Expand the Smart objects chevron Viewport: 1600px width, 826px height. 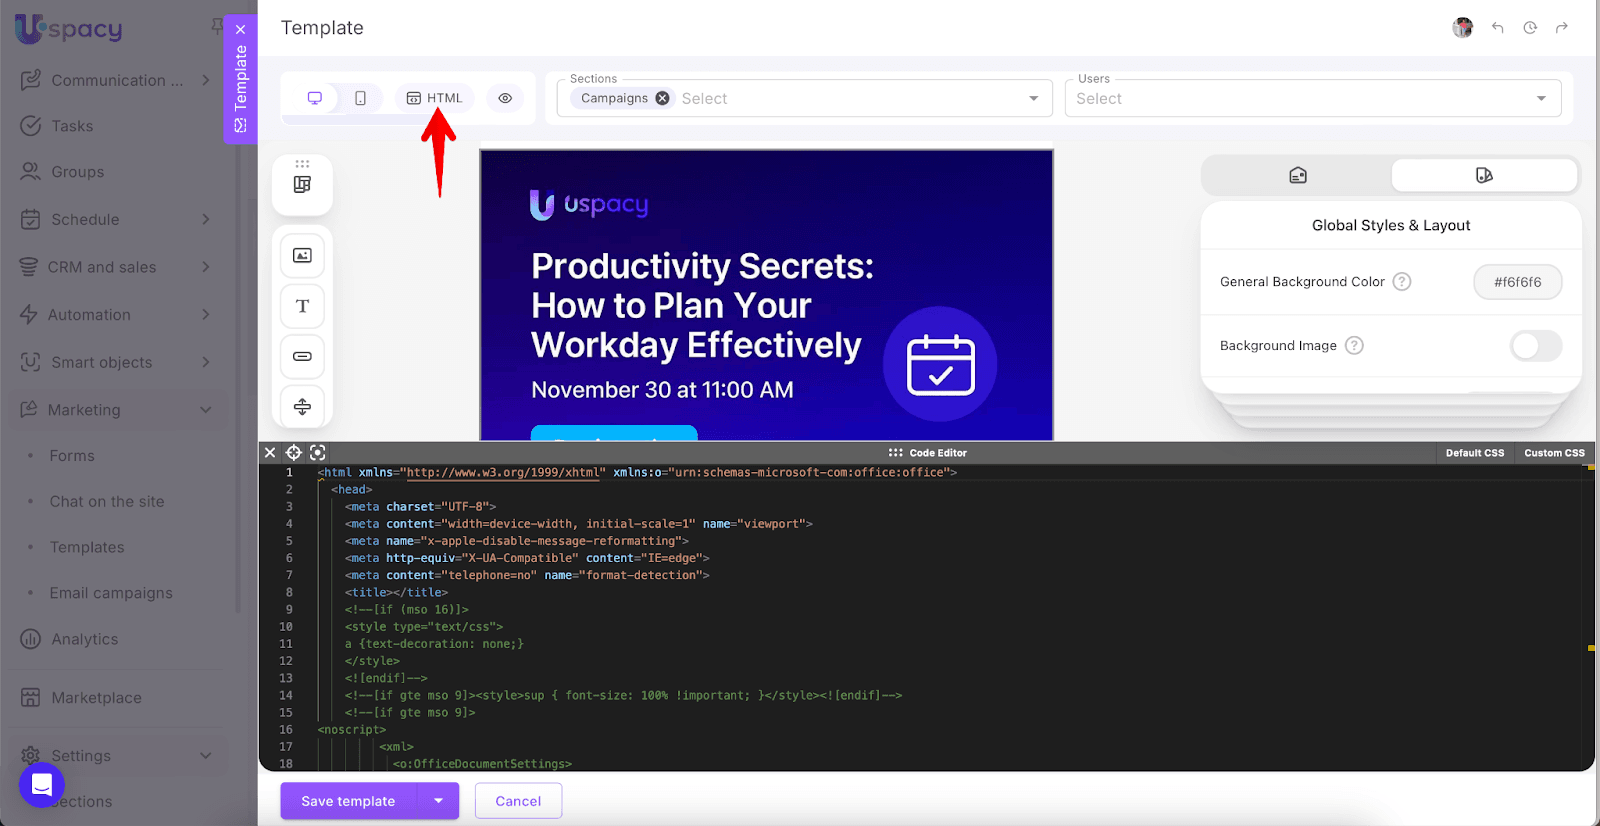pyautogui.click(x=206, y=362)
